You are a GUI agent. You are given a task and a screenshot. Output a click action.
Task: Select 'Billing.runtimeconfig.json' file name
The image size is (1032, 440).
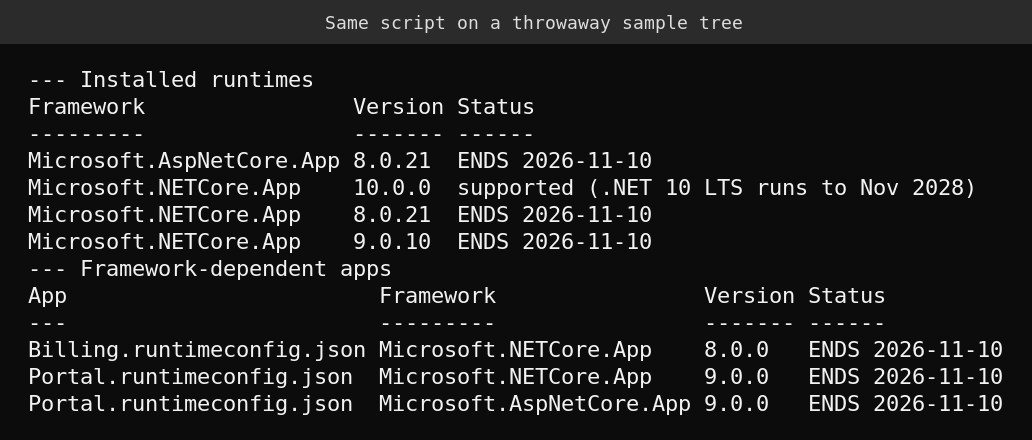pos(197,350)
